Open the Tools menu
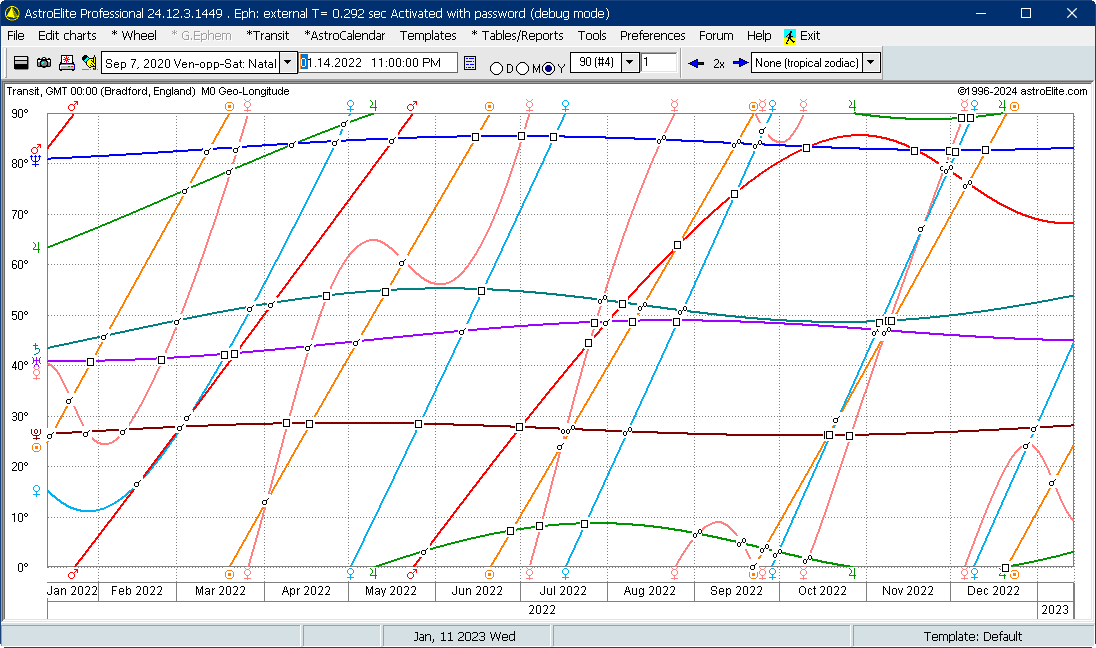Screen dimensions: 1096x648 click(x=592, y=36)
